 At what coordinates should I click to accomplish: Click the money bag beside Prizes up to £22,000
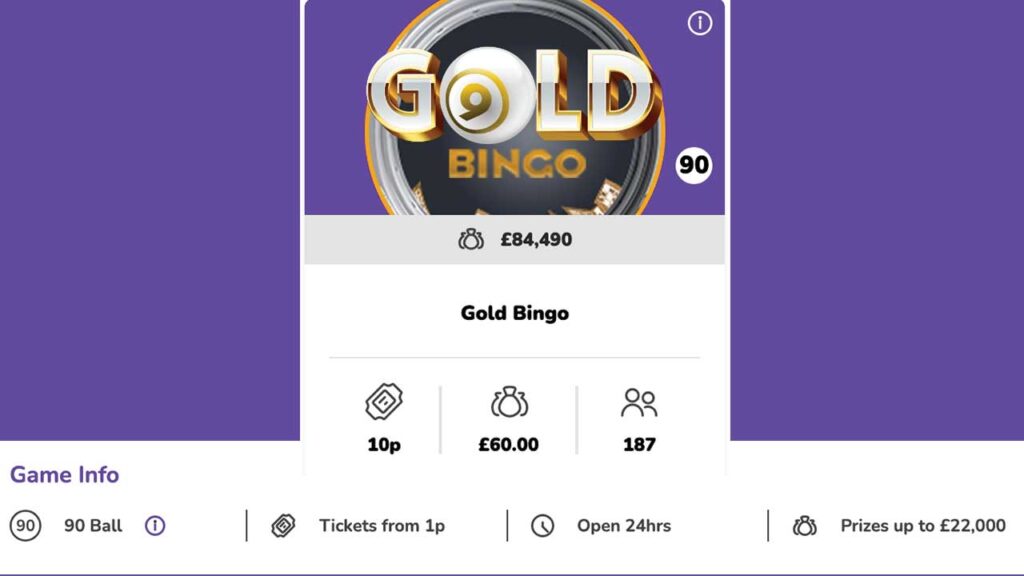coord(806,524)
